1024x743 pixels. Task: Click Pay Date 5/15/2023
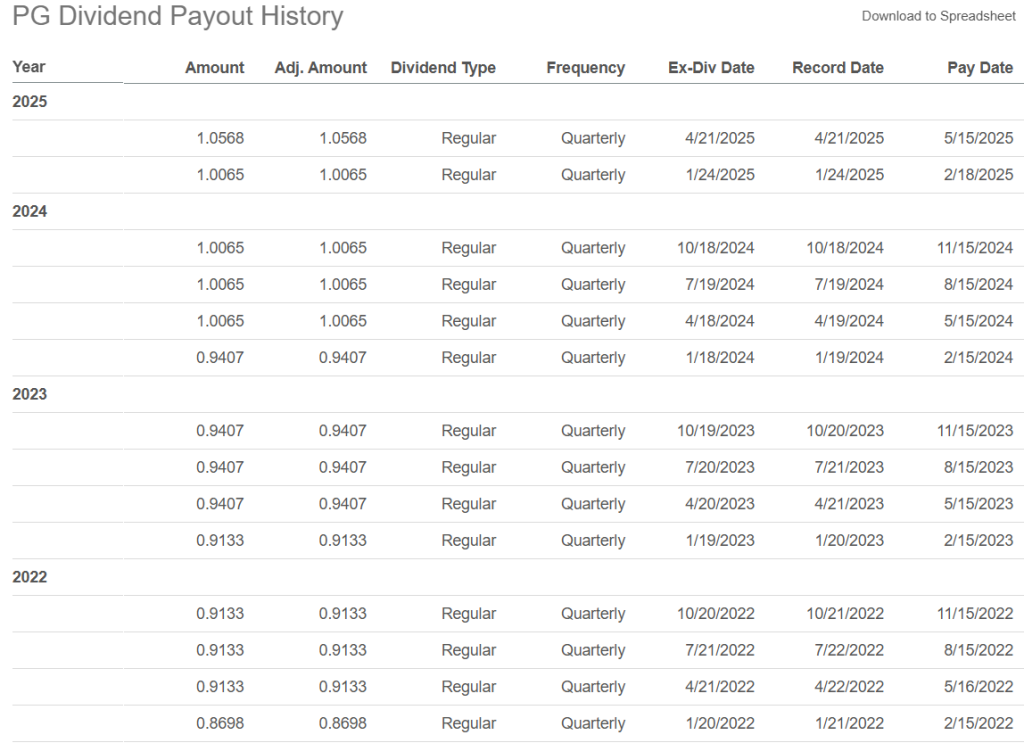point(978,504)
